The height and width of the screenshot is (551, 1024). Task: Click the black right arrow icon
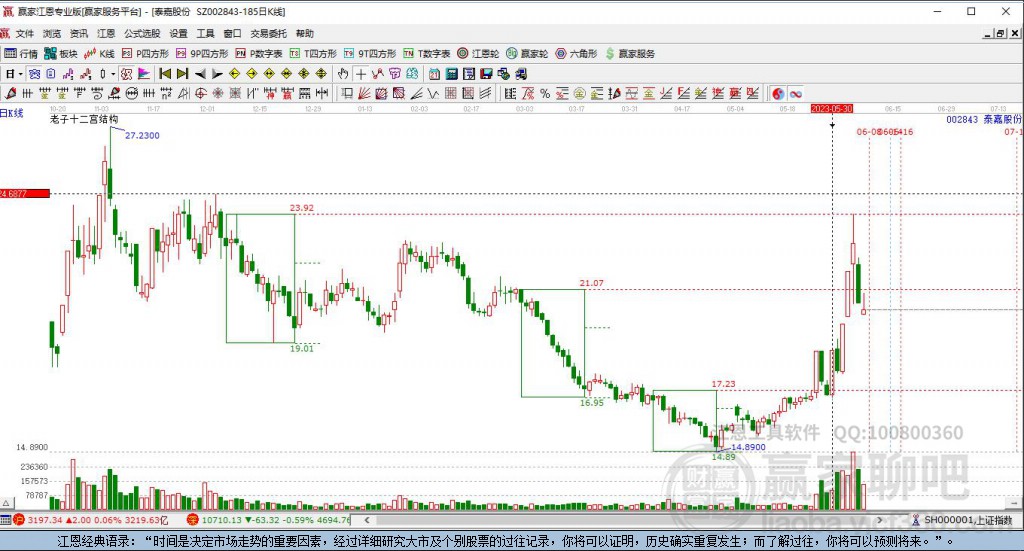[217, 74]
